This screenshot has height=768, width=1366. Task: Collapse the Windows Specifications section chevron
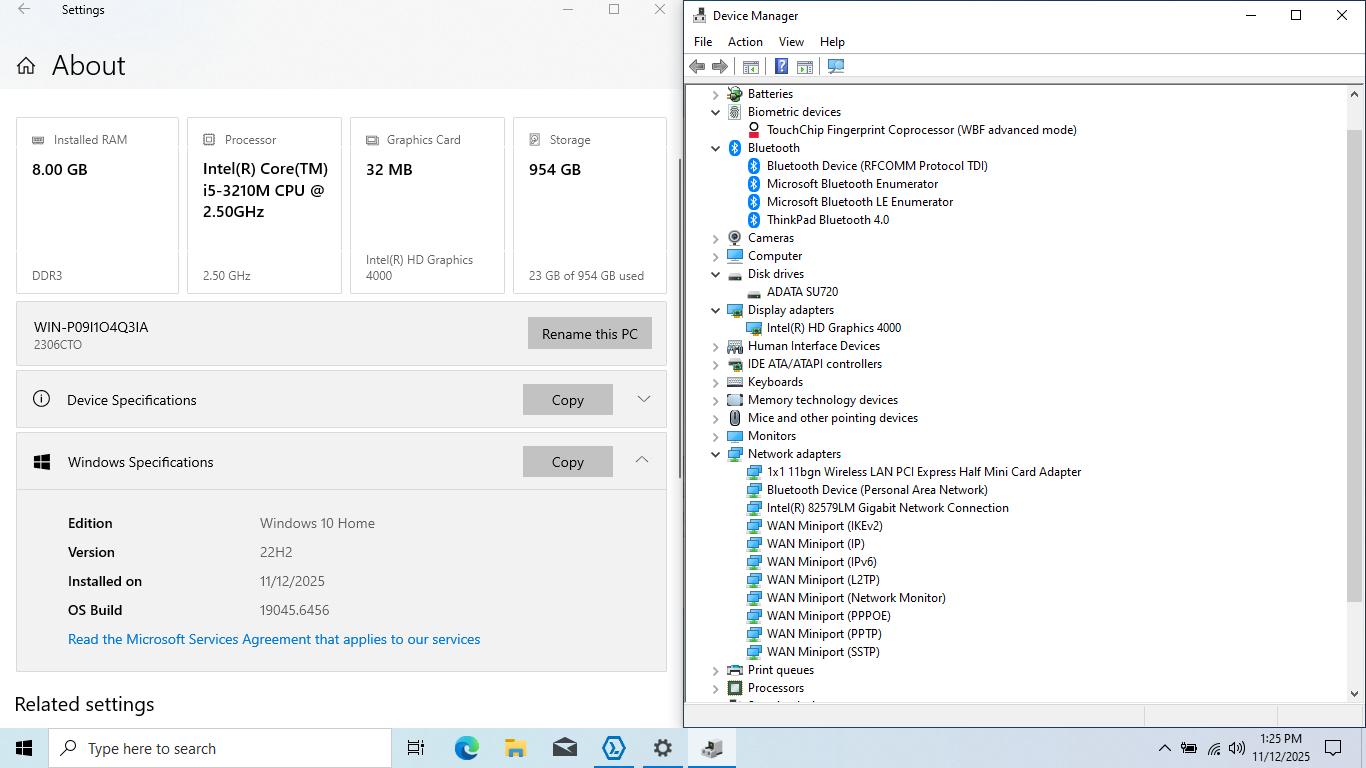pos(642,461)
